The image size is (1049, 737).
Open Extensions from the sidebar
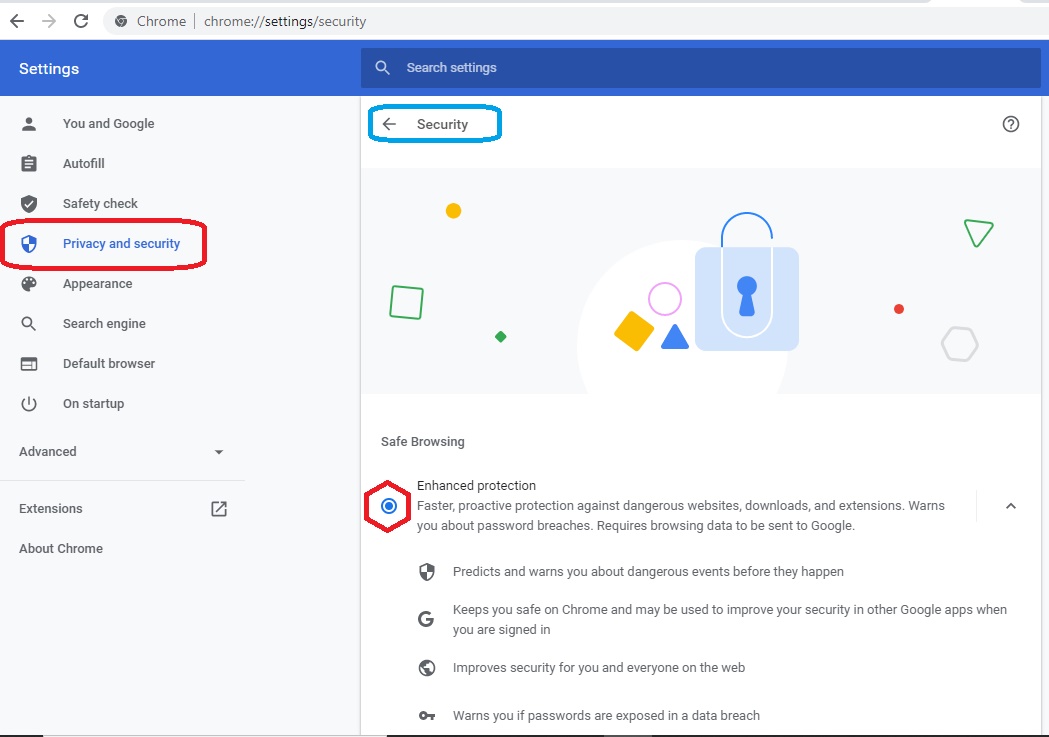point(51,509)
